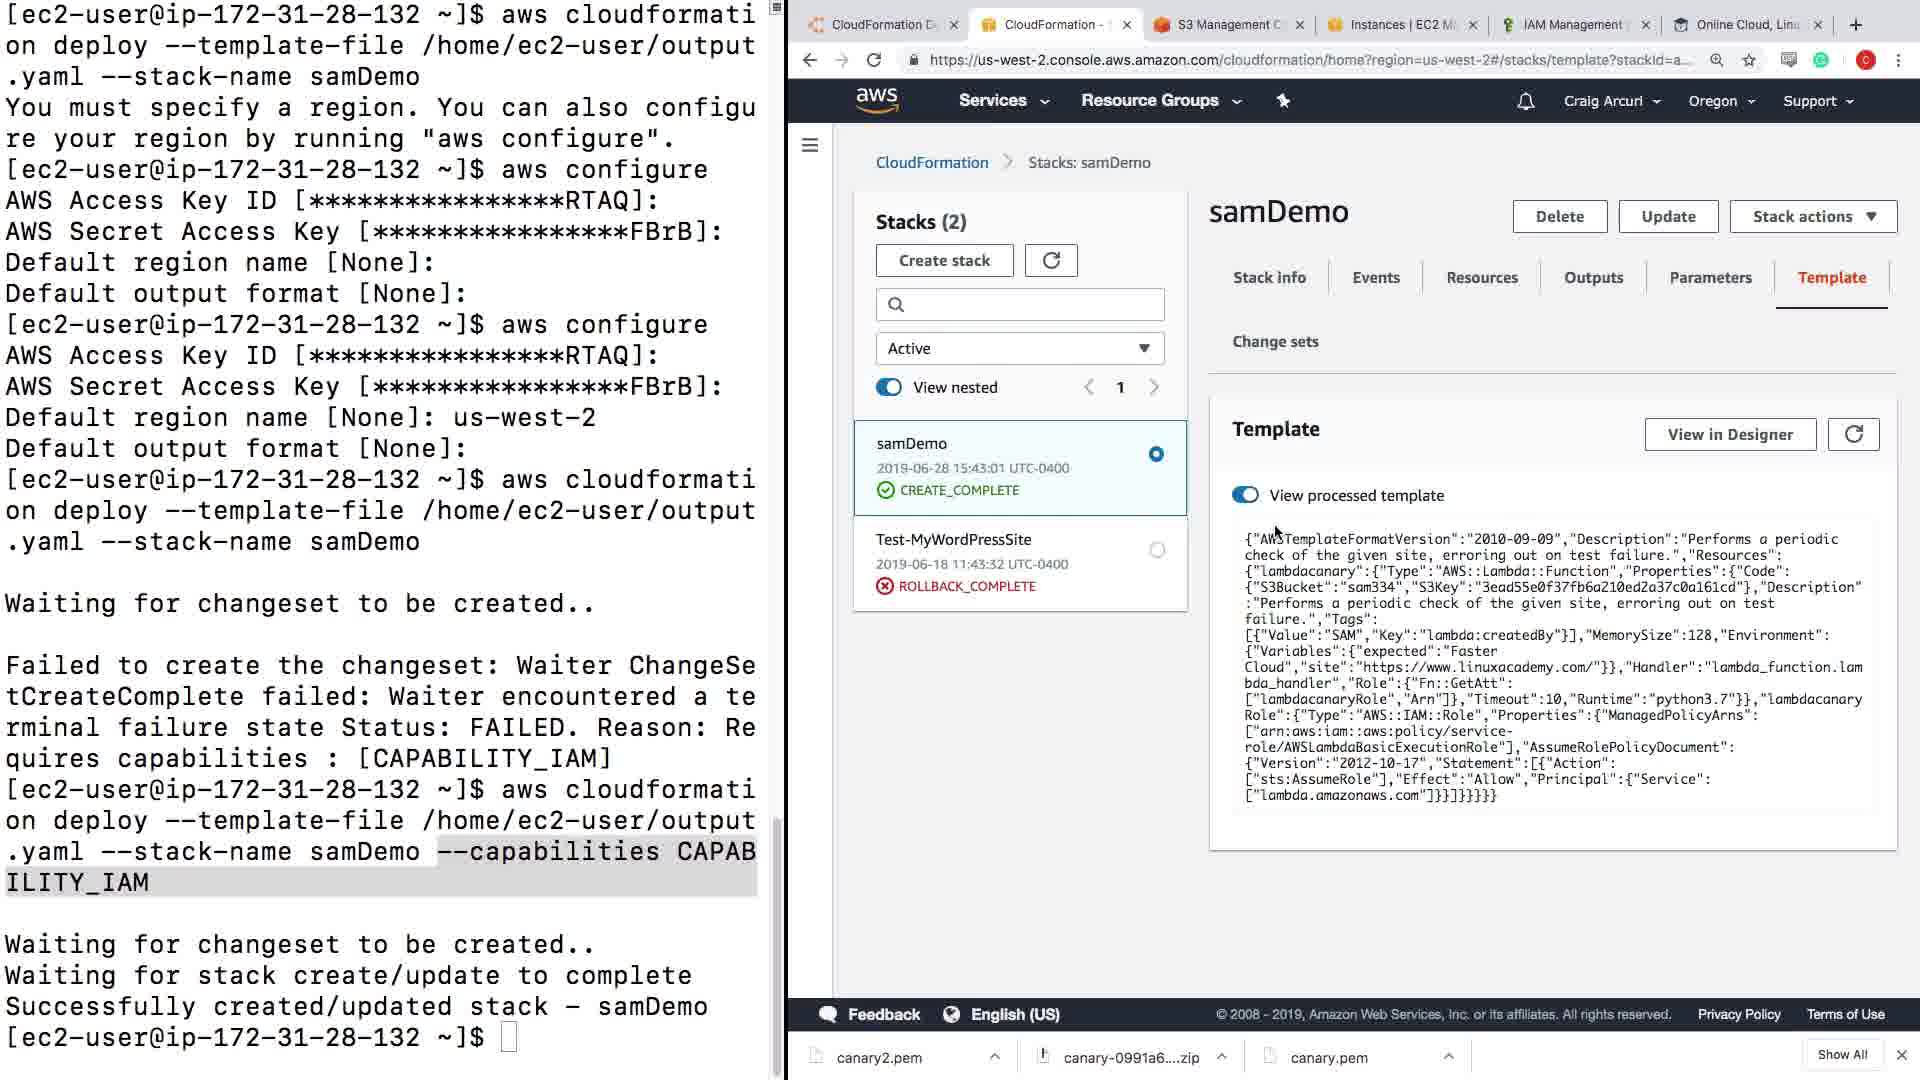Click the CloudFormation breadcrumb link
This screenshot has width=1920, height=1080.
(x=931, y=162)
